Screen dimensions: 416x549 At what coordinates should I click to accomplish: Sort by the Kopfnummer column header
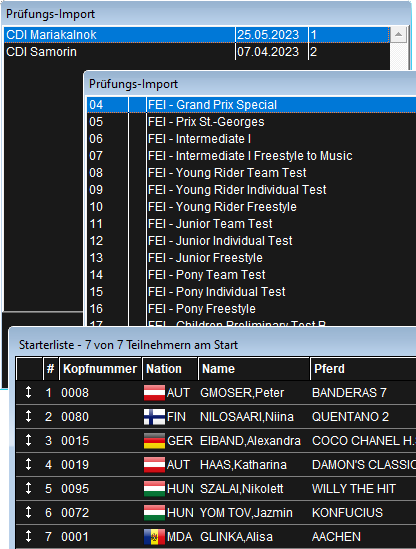100,369
